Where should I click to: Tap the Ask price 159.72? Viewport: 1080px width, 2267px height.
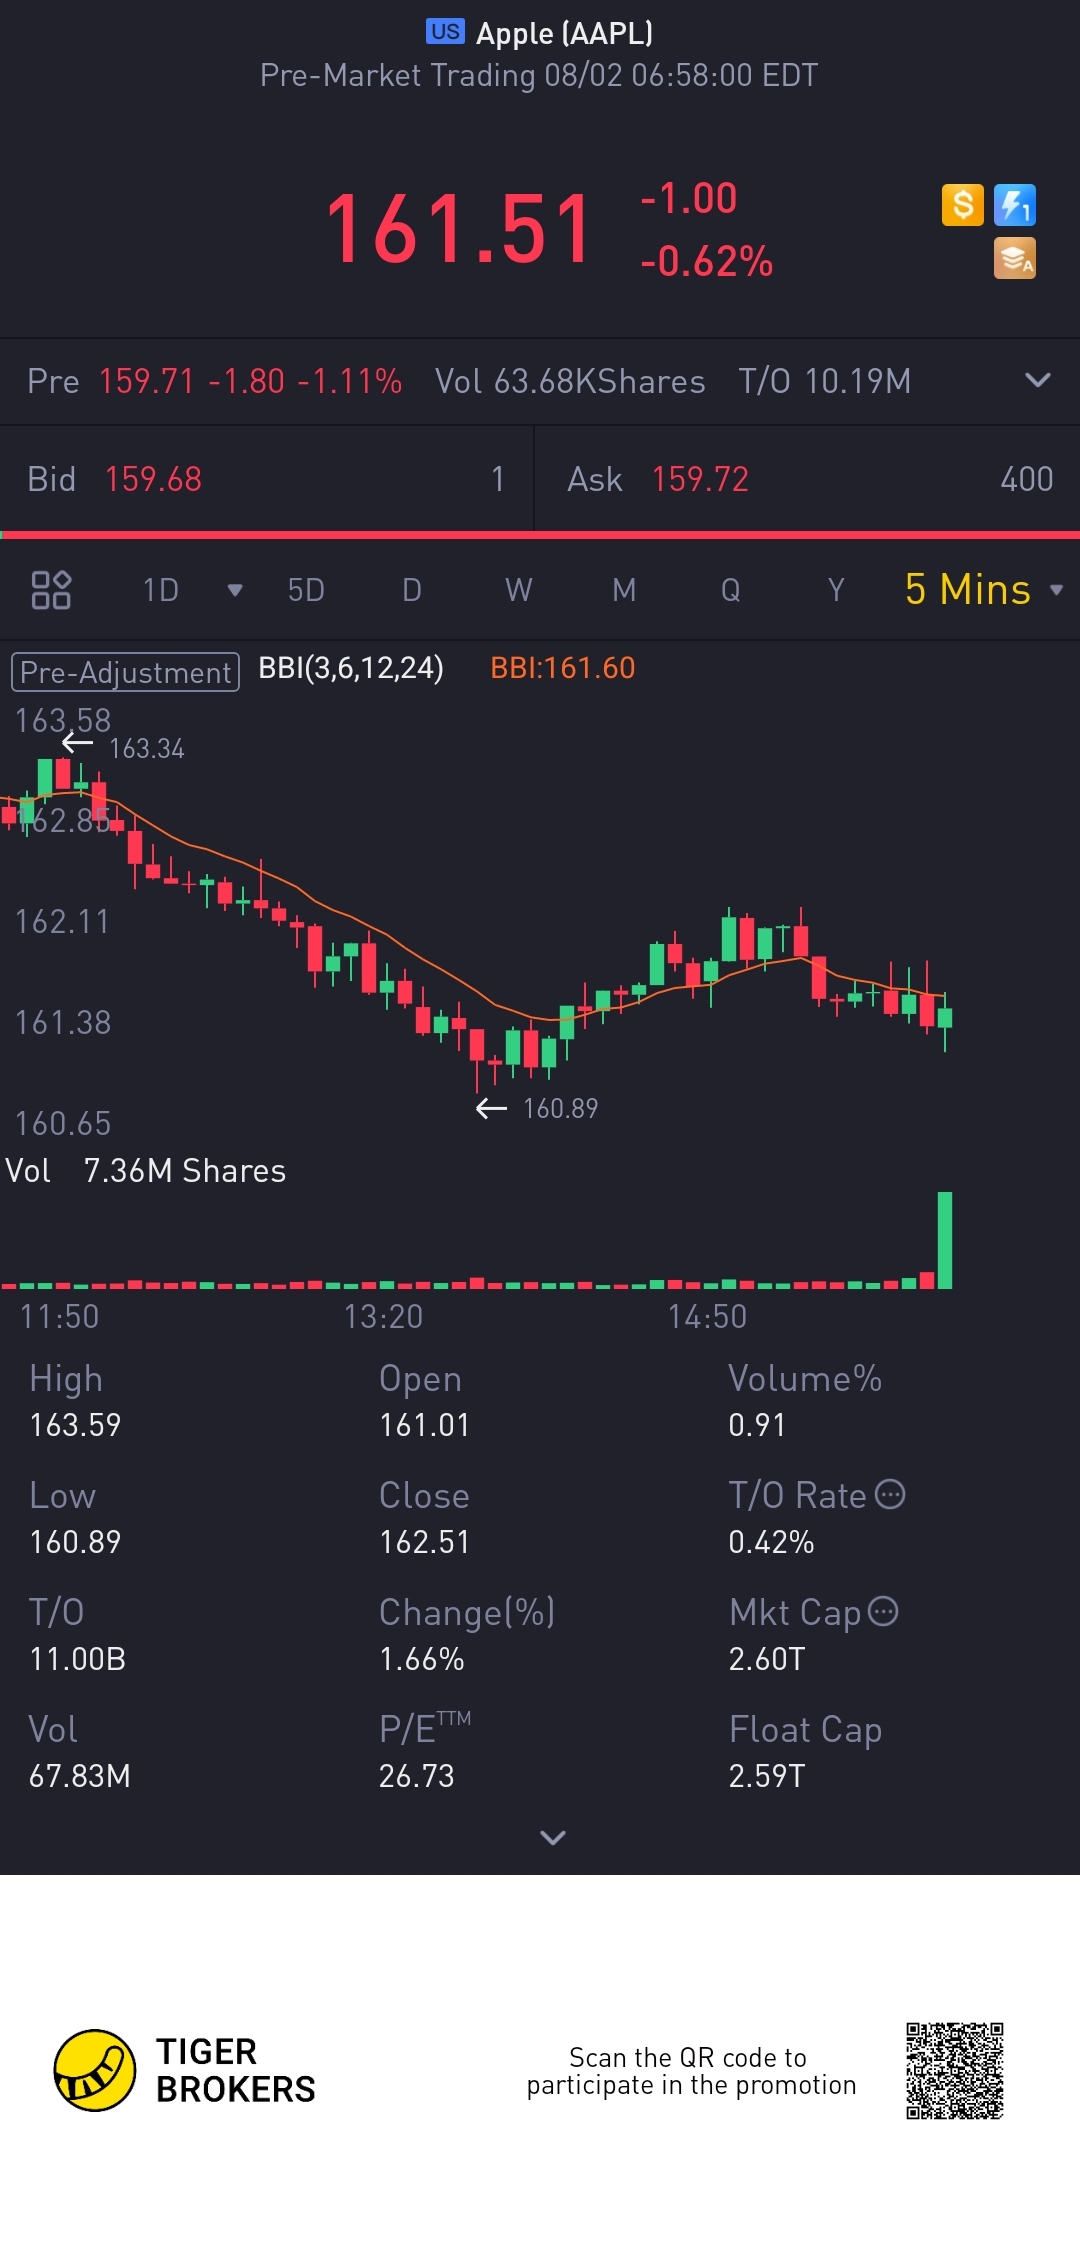pyautogui.click(x=700, y=479)
